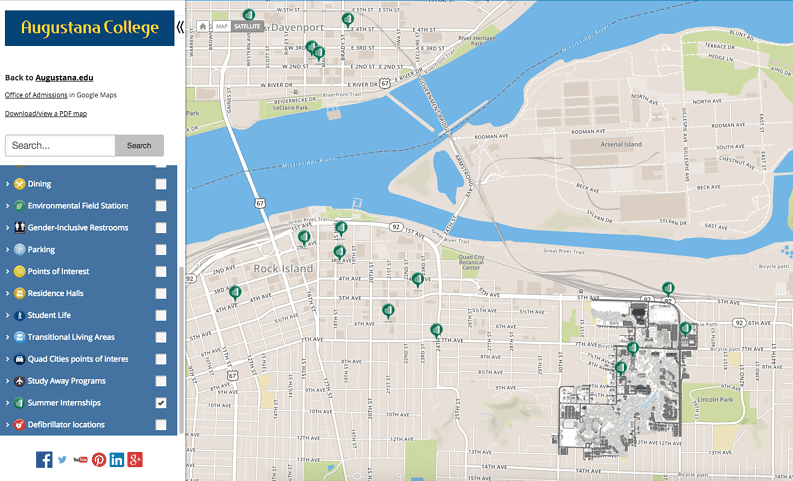Enable the Gender-Inclusive Restrooms checkbox
The width and height of the screenshot is (793, 481).
click(161, 228)
